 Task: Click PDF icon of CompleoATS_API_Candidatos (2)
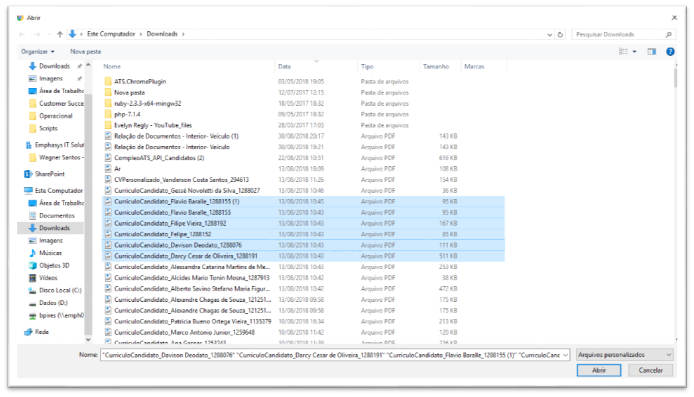click(108, 158)
